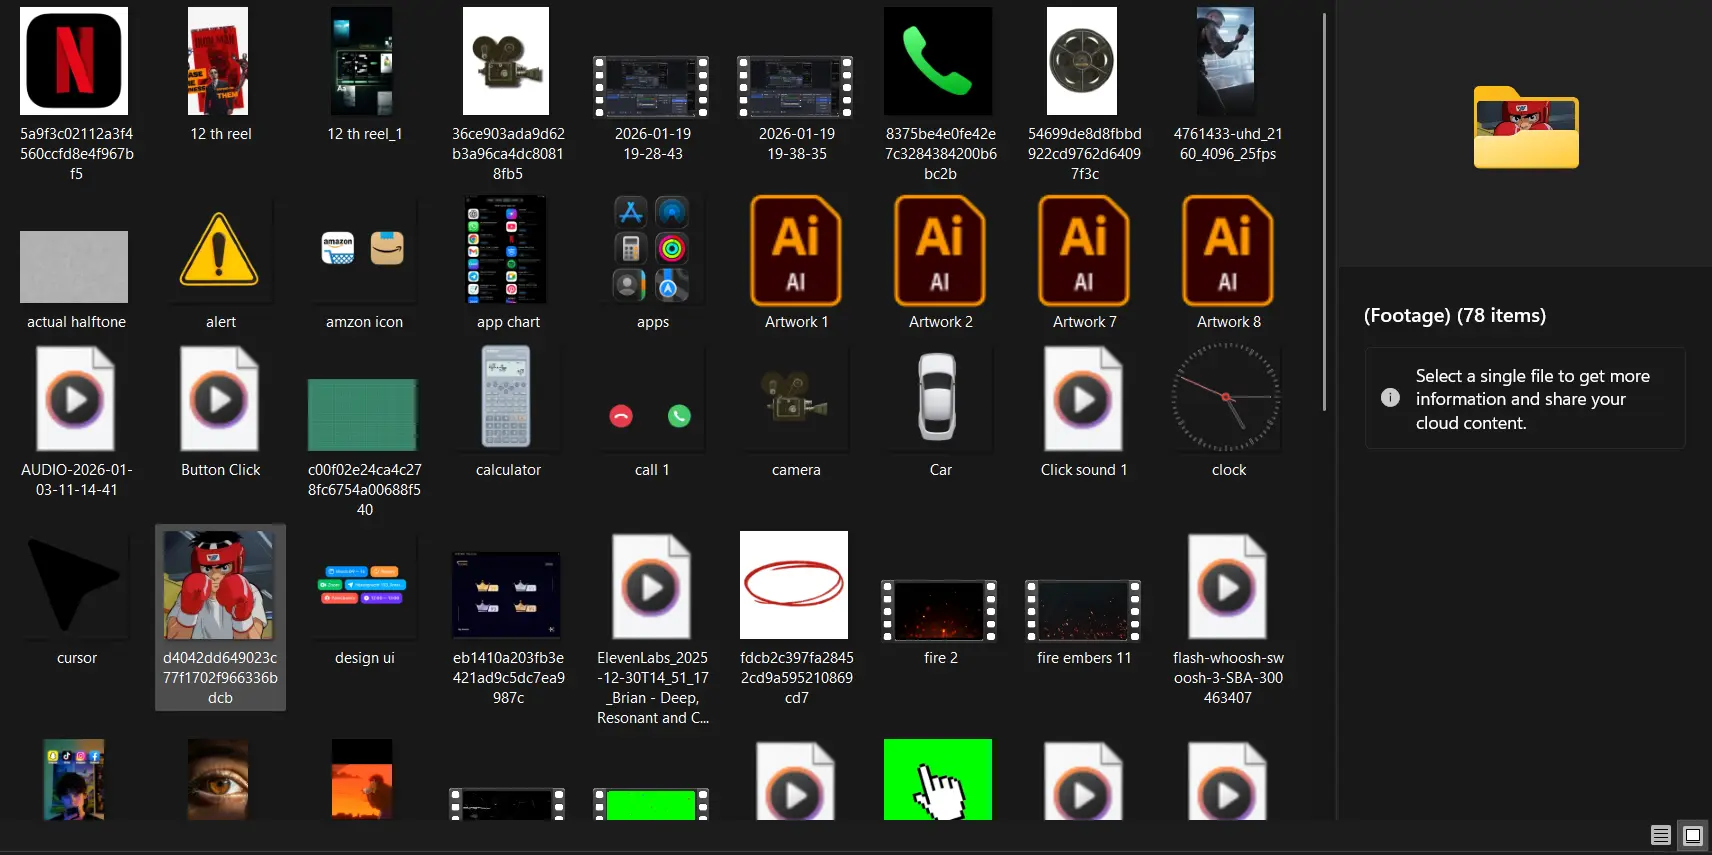The width and height of the screenshot is (1712, 855).
Task: Select the clock image file
Action: [x=1227, y=398]
